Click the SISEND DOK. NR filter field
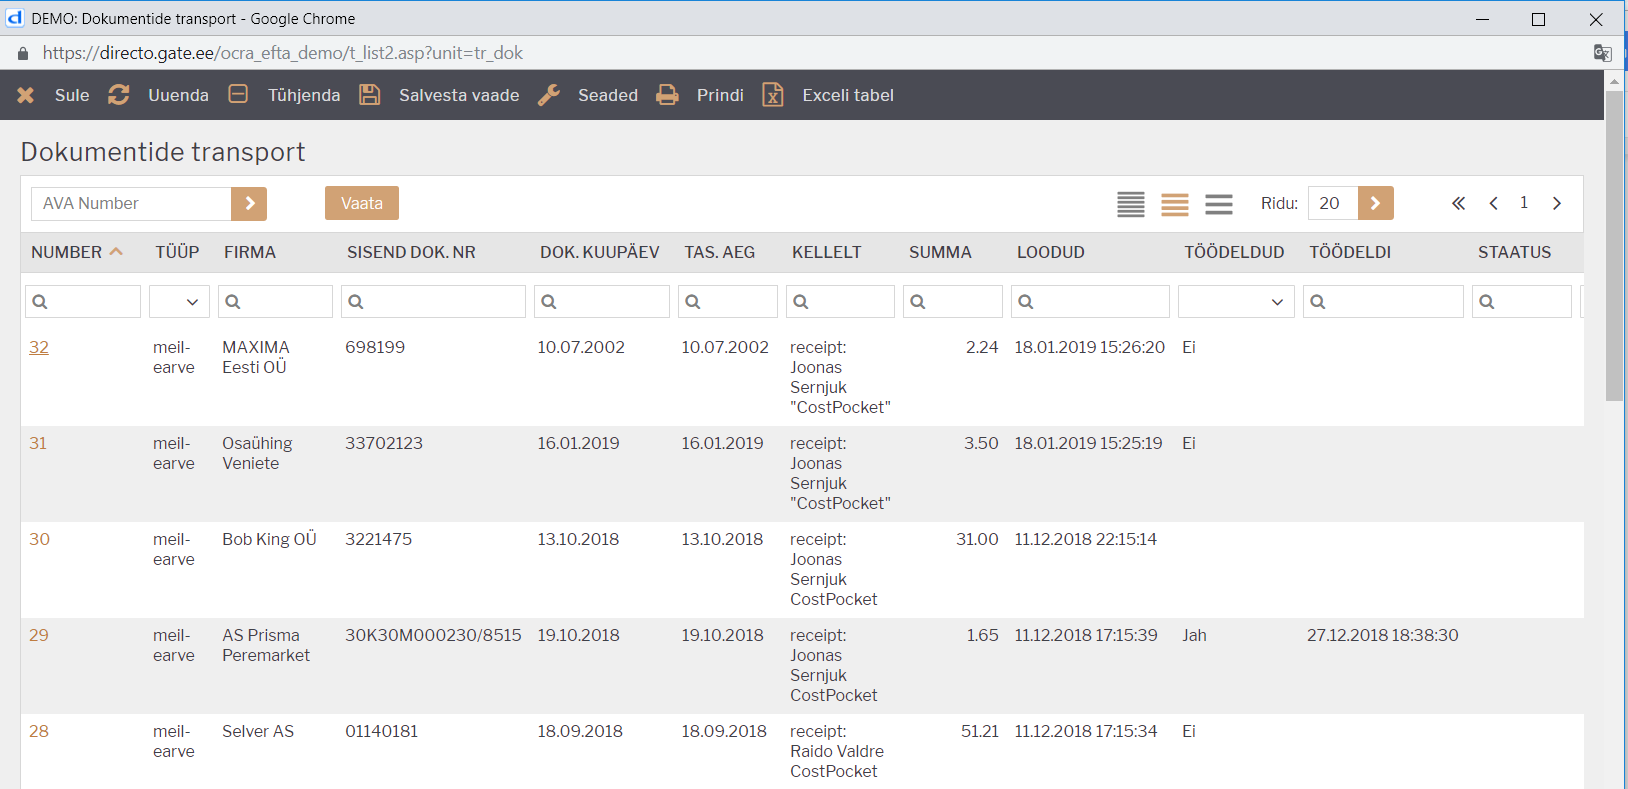Viewport: 1628px width, 789px height. point(433,301)
